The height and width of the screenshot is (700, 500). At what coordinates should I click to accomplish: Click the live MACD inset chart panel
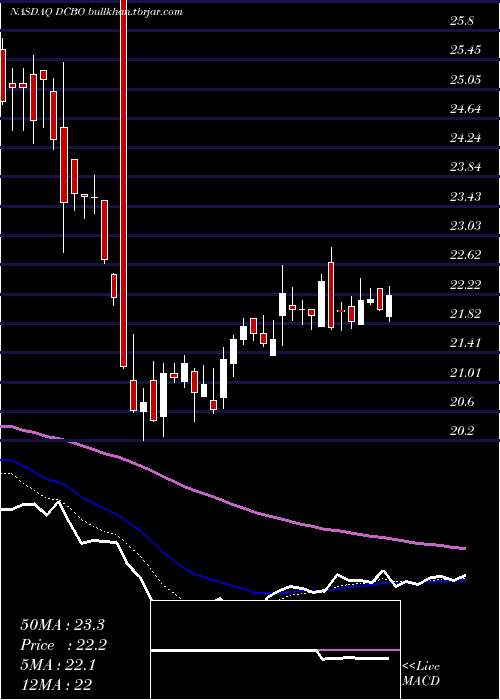point(275,650)
